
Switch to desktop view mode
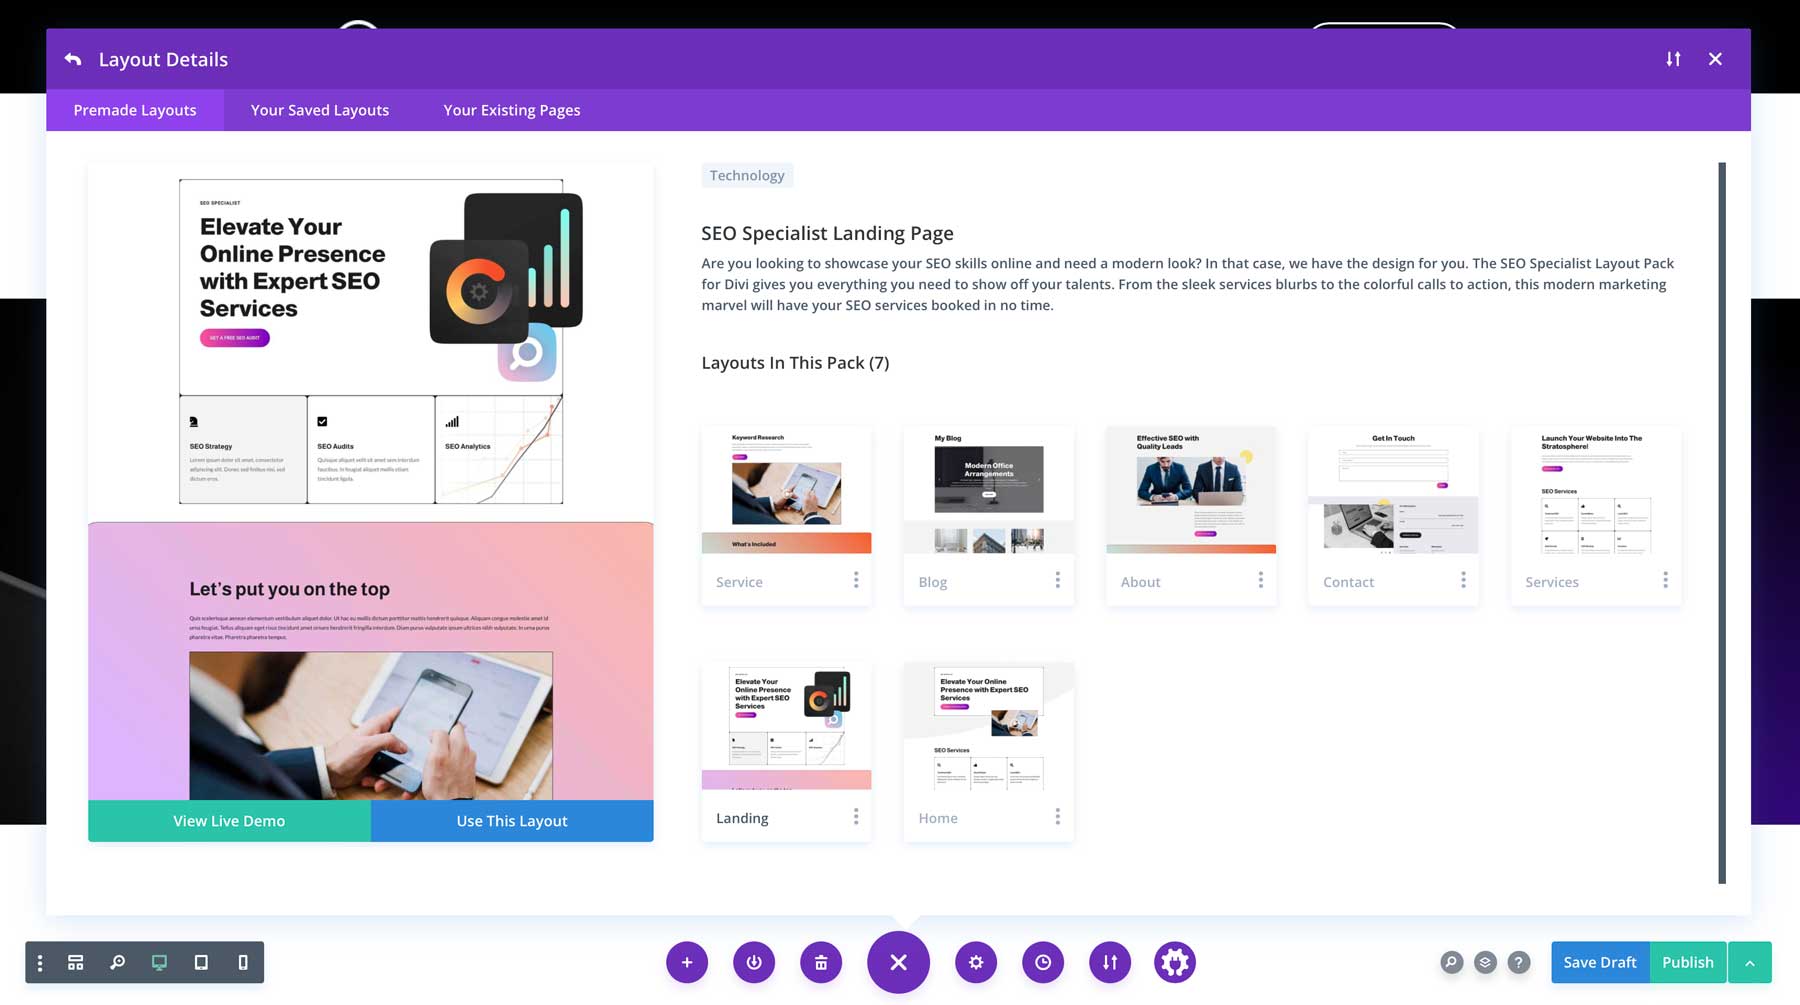pos(159,962)
